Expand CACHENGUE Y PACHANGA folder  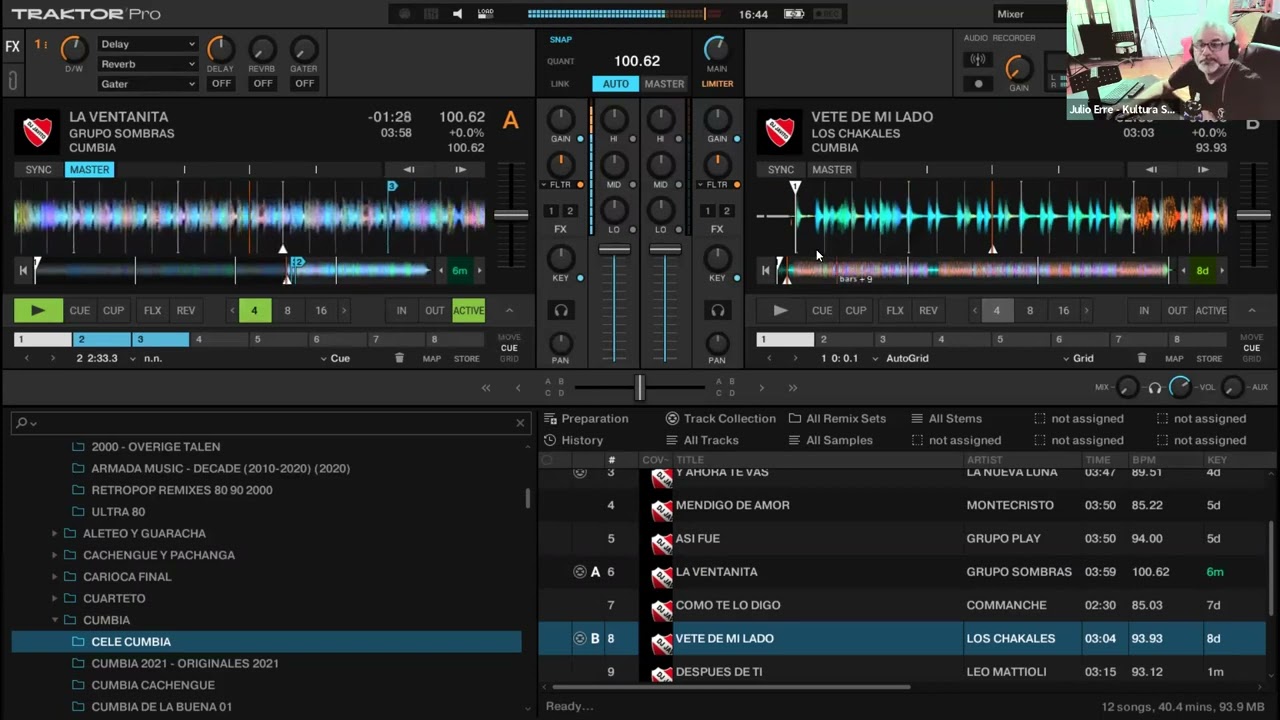(54, 555)
